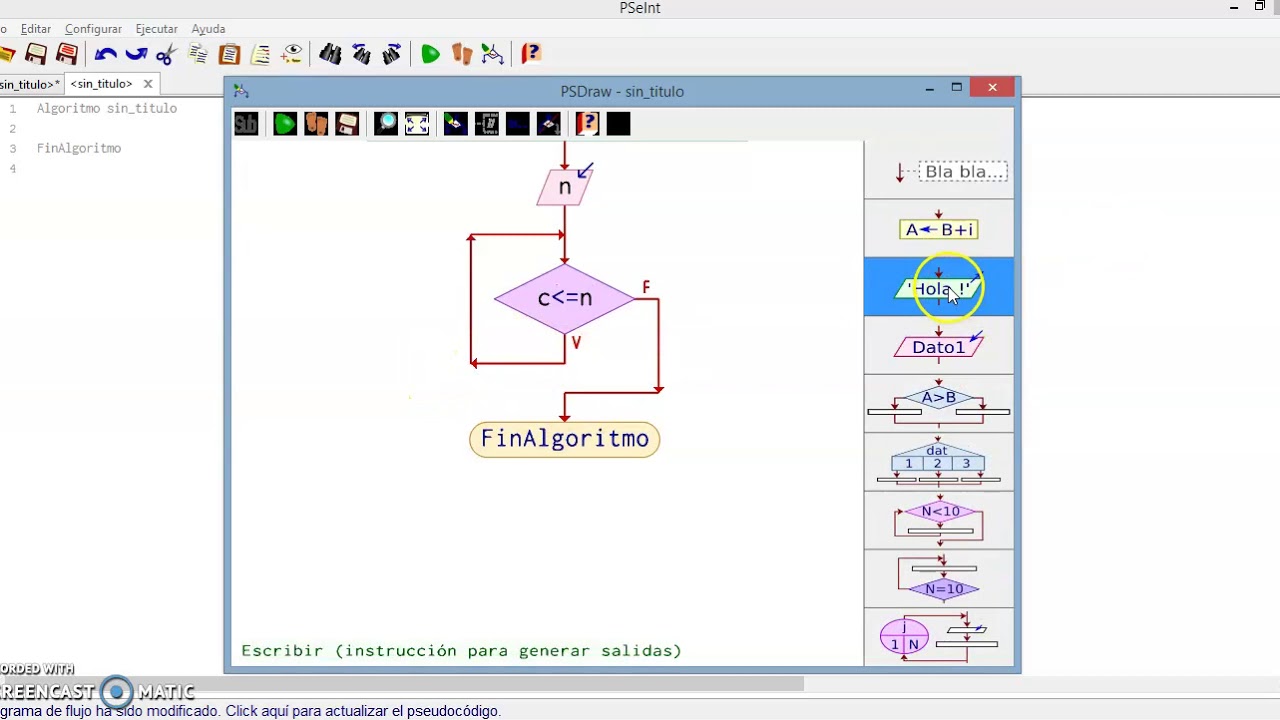Viewport: 1280px width, 720px height.
Task: Switch to the sin_titulo* tab
Action: click(x=30, y=84)
